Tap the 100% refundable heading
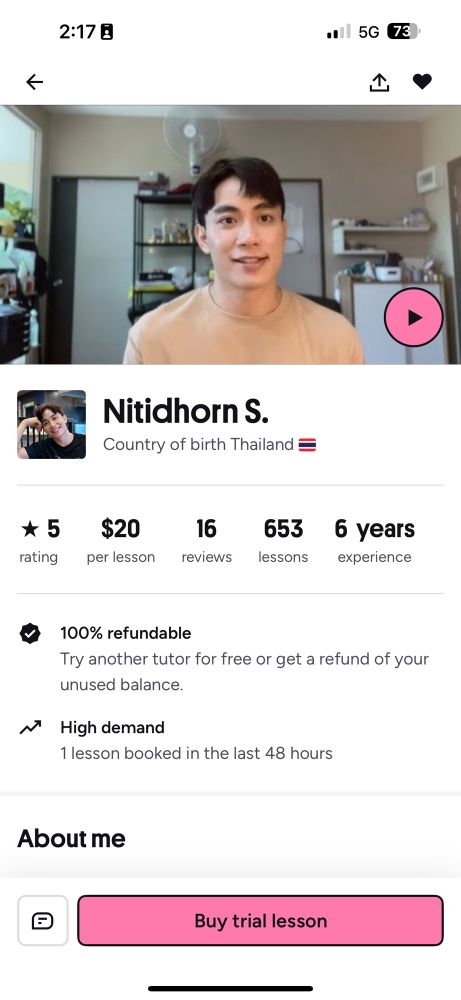The image size is (461, 1000). pos(126,633)
